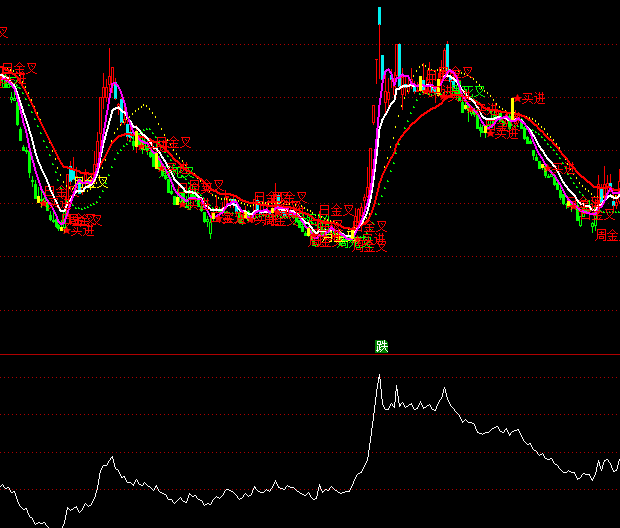Click the partial 叉 label in the top-left corner

point(3,33)
